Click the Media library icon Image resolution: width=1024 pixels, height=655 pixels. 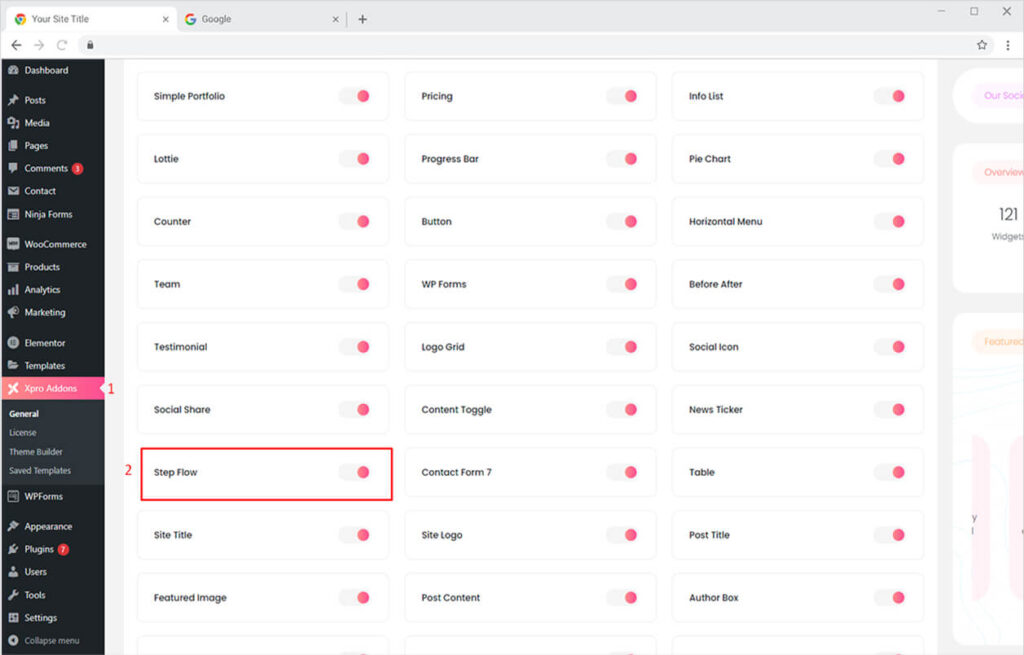click(x=13, y=123)
